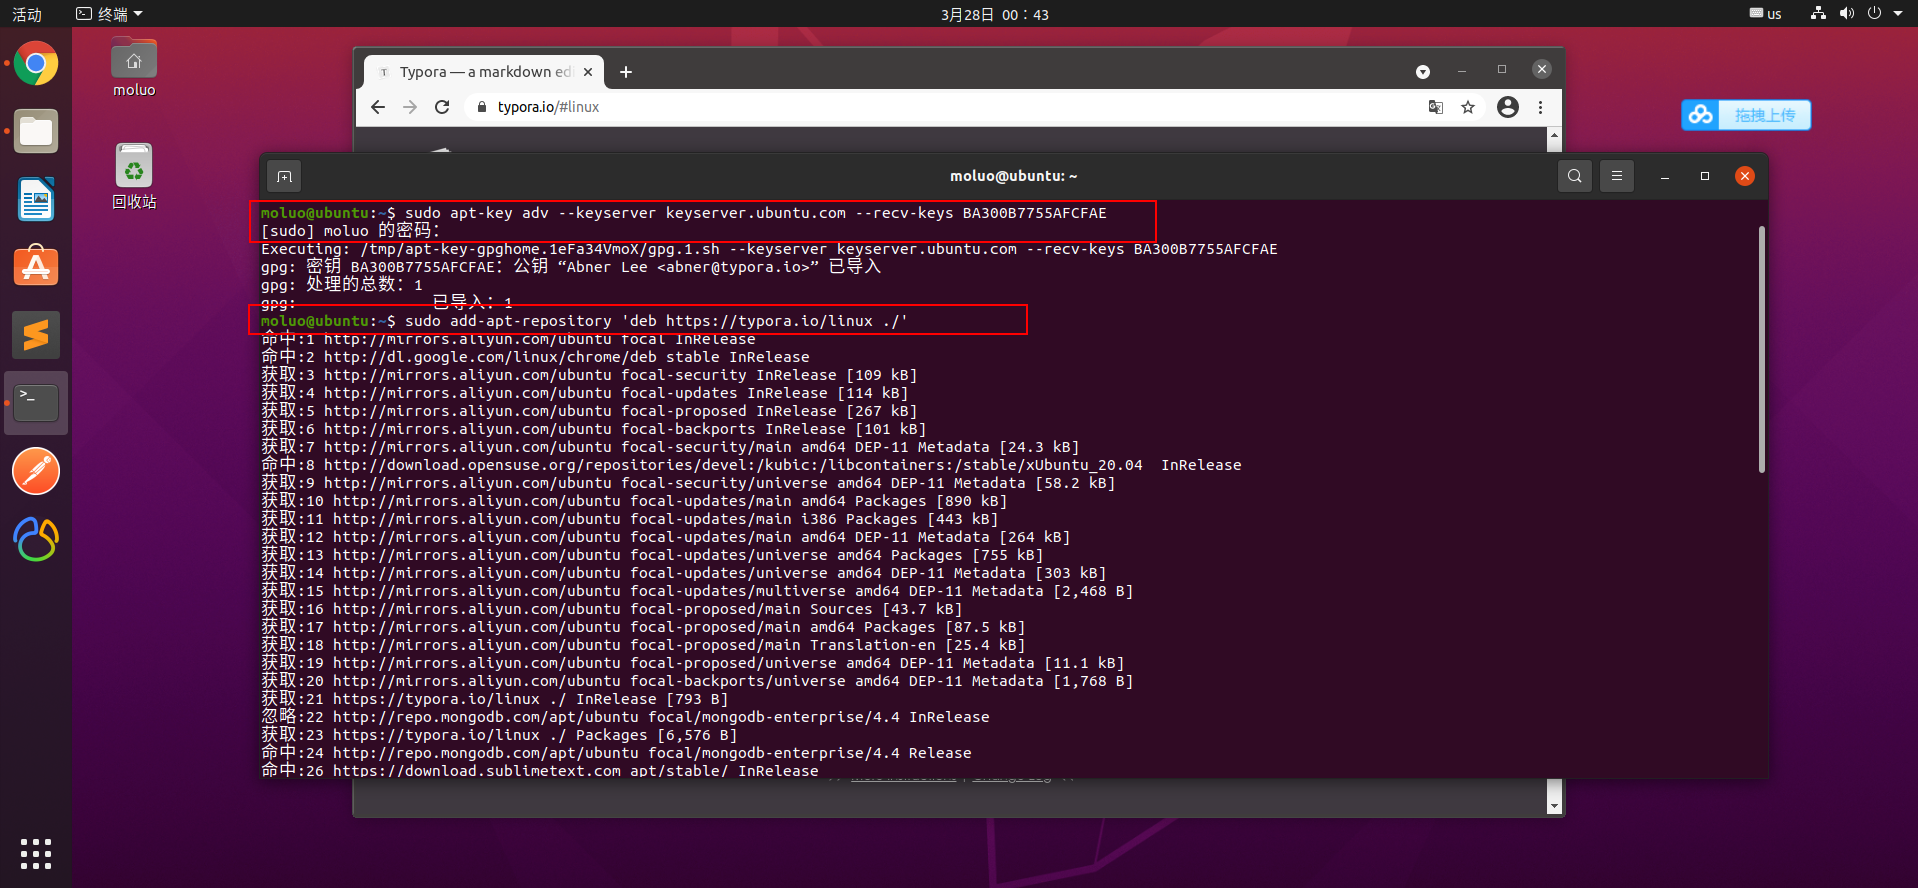
Task: Open Chrome's three-dot menu
Action: 1540,107
